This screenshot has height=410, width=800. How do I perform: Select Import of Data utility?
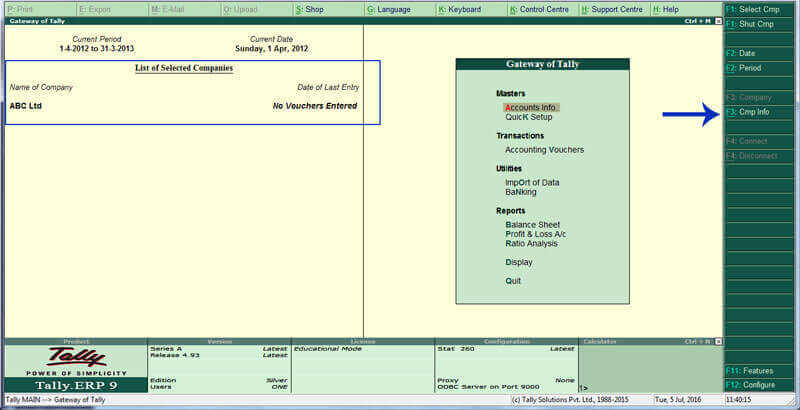(x=532, y=183)
